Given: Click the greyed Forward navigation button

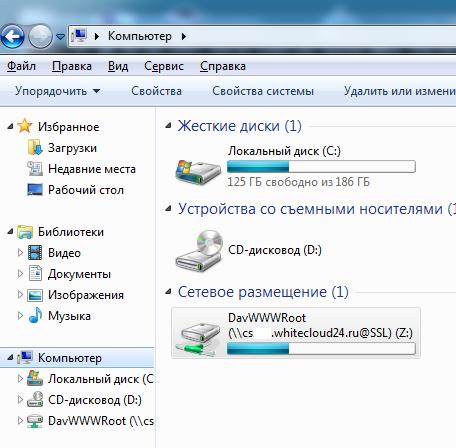Looking at the screenshot, I should [40, 36].
